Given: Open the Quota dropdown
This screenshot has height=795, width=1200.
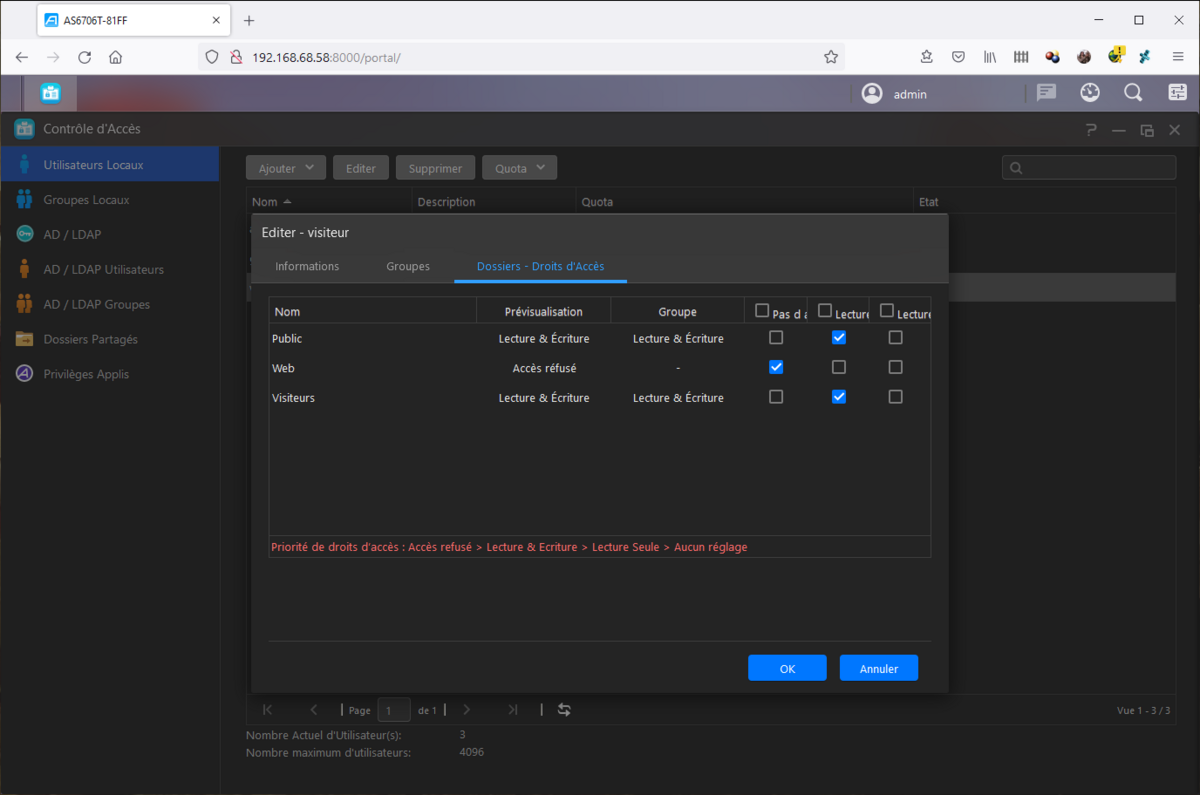Looking at the screenshot, I should [519, 168].
